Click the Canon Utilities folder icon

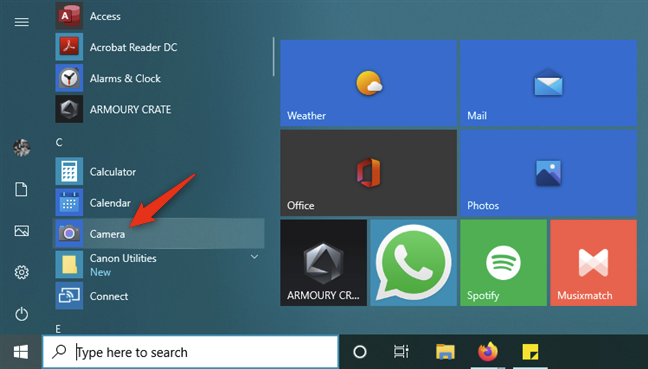pyautogui.click(x=69, y=264)
